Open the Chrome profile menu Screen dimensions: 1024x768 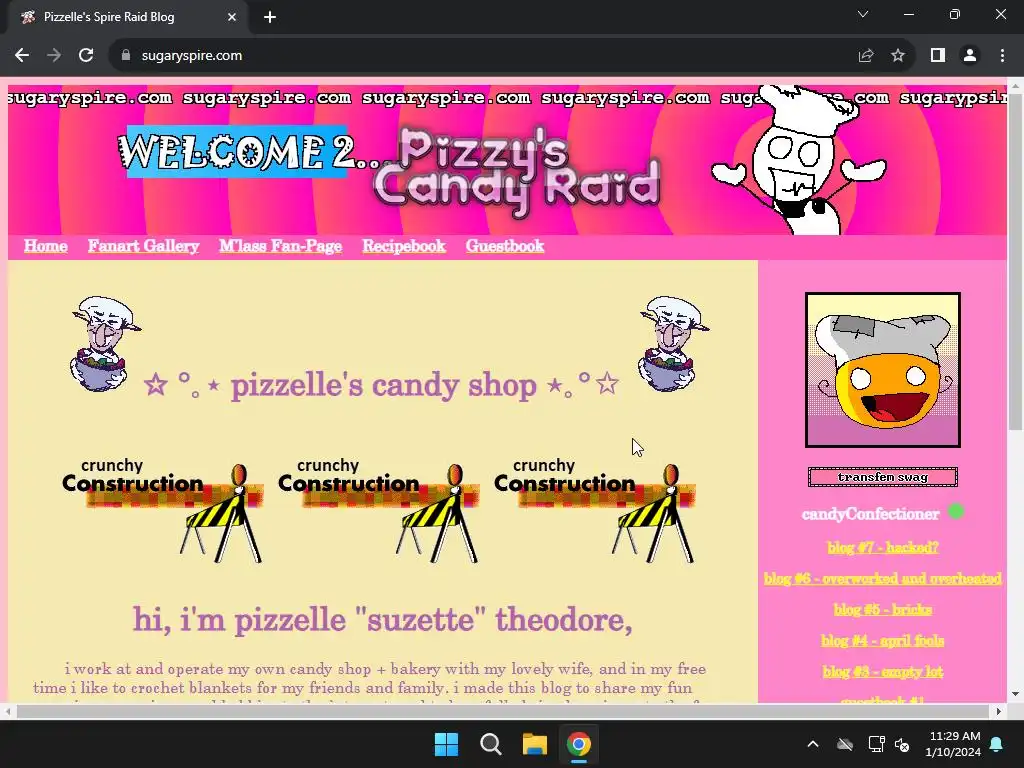coord(970,56)
